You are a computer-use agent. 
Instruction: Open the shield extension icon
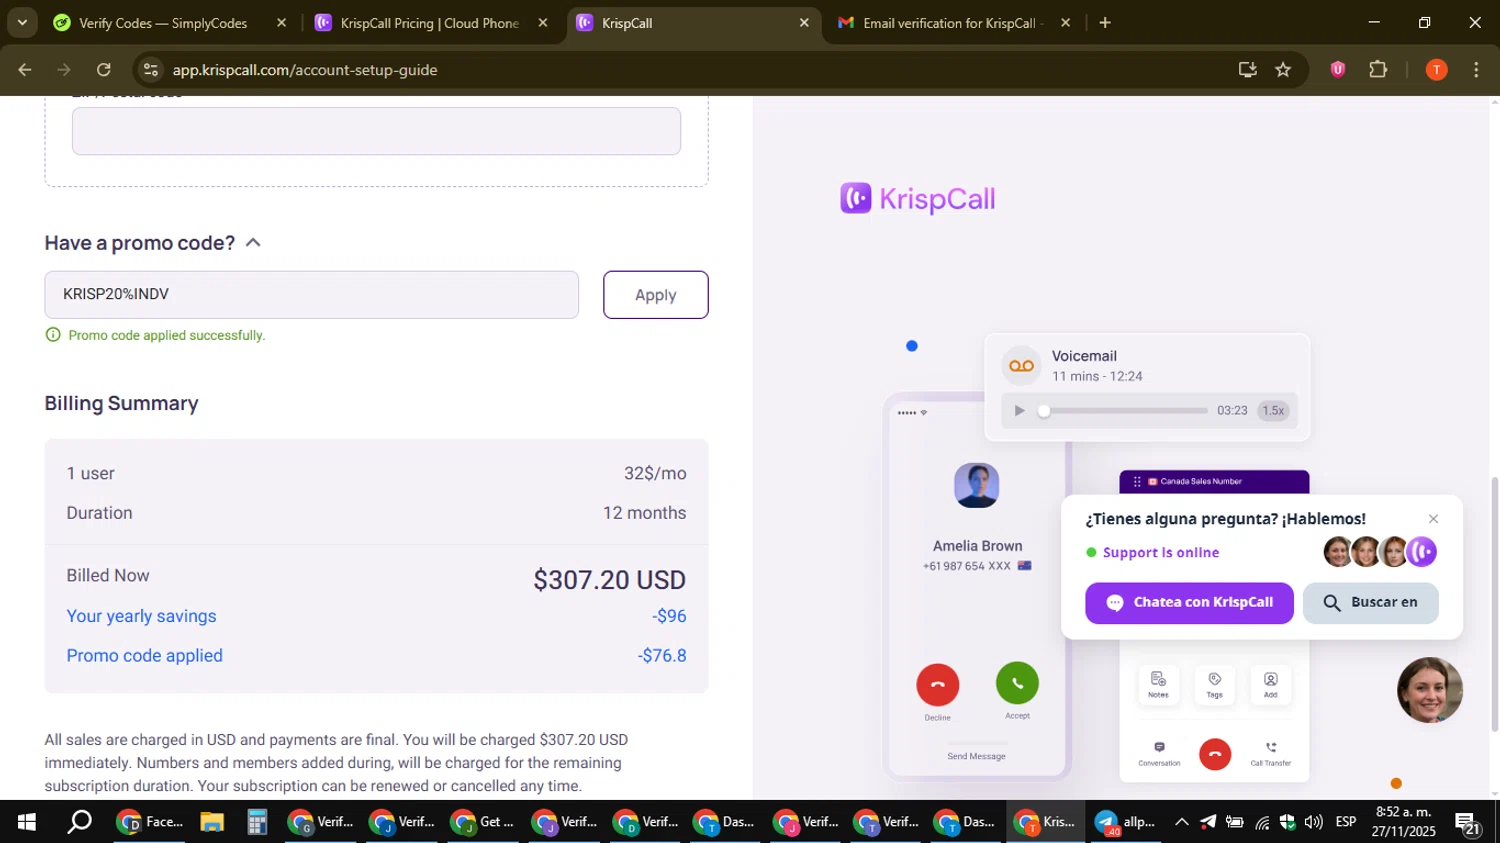[x=1338, y=70]
